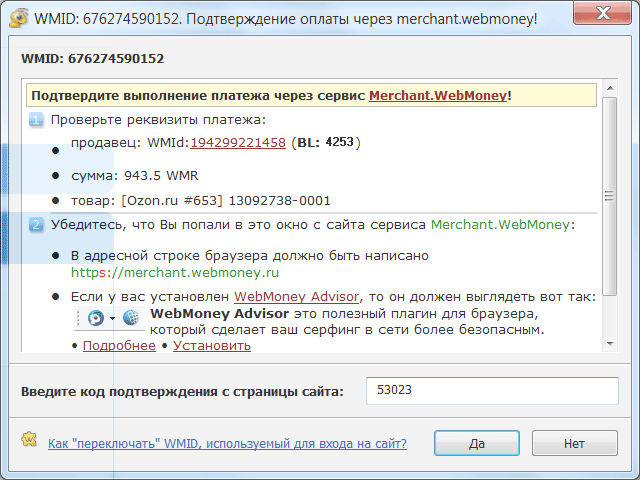The width and height of the screenshot is (640, 480).
Task: Click the vertical scrollbar thumb
Action: (x=610, y=196)
